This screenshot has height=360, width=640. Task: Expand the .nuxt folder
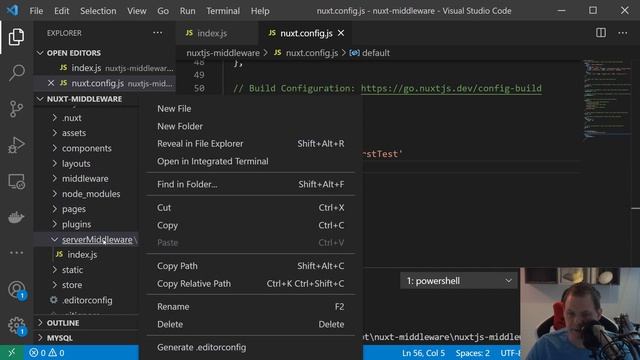pos(71,118)
